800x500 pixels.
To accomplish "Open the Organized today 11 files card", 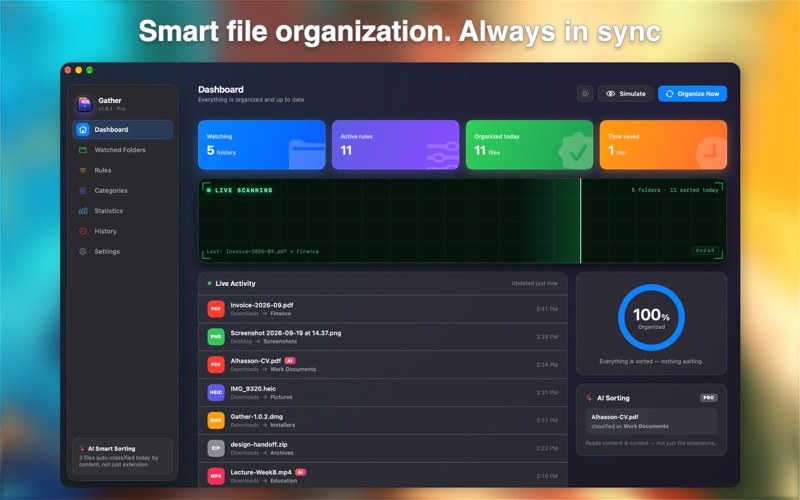I will [x=529, y=145].
